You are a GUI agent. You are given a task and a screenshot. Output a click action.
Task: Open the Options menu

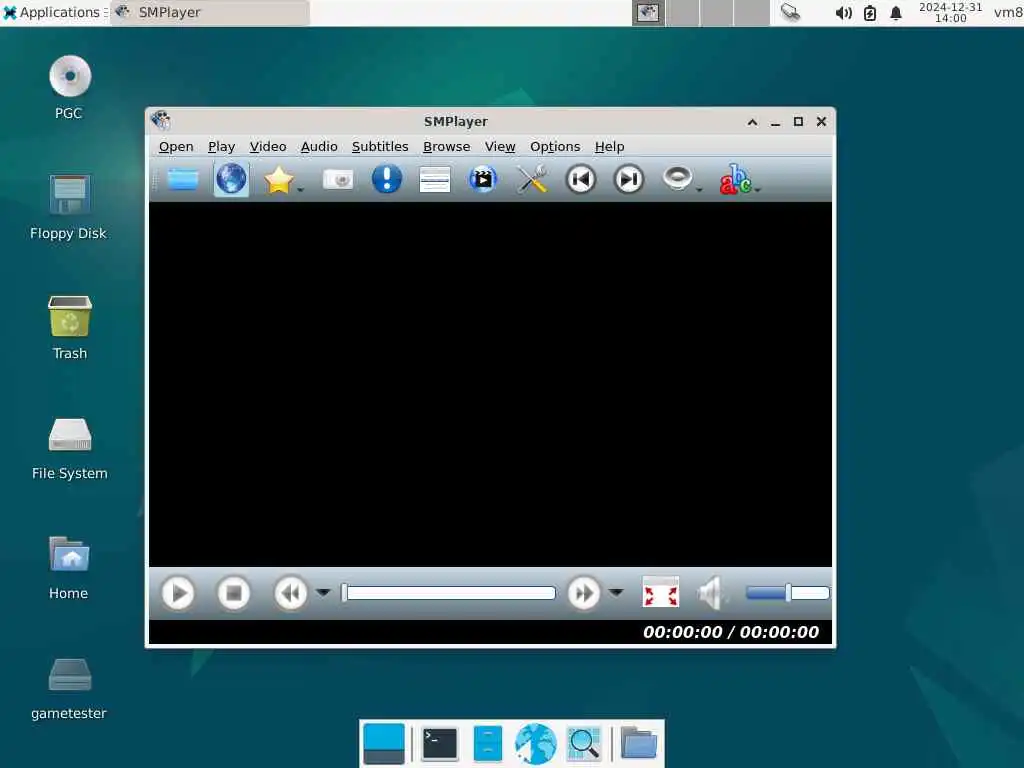coord(555,147)
